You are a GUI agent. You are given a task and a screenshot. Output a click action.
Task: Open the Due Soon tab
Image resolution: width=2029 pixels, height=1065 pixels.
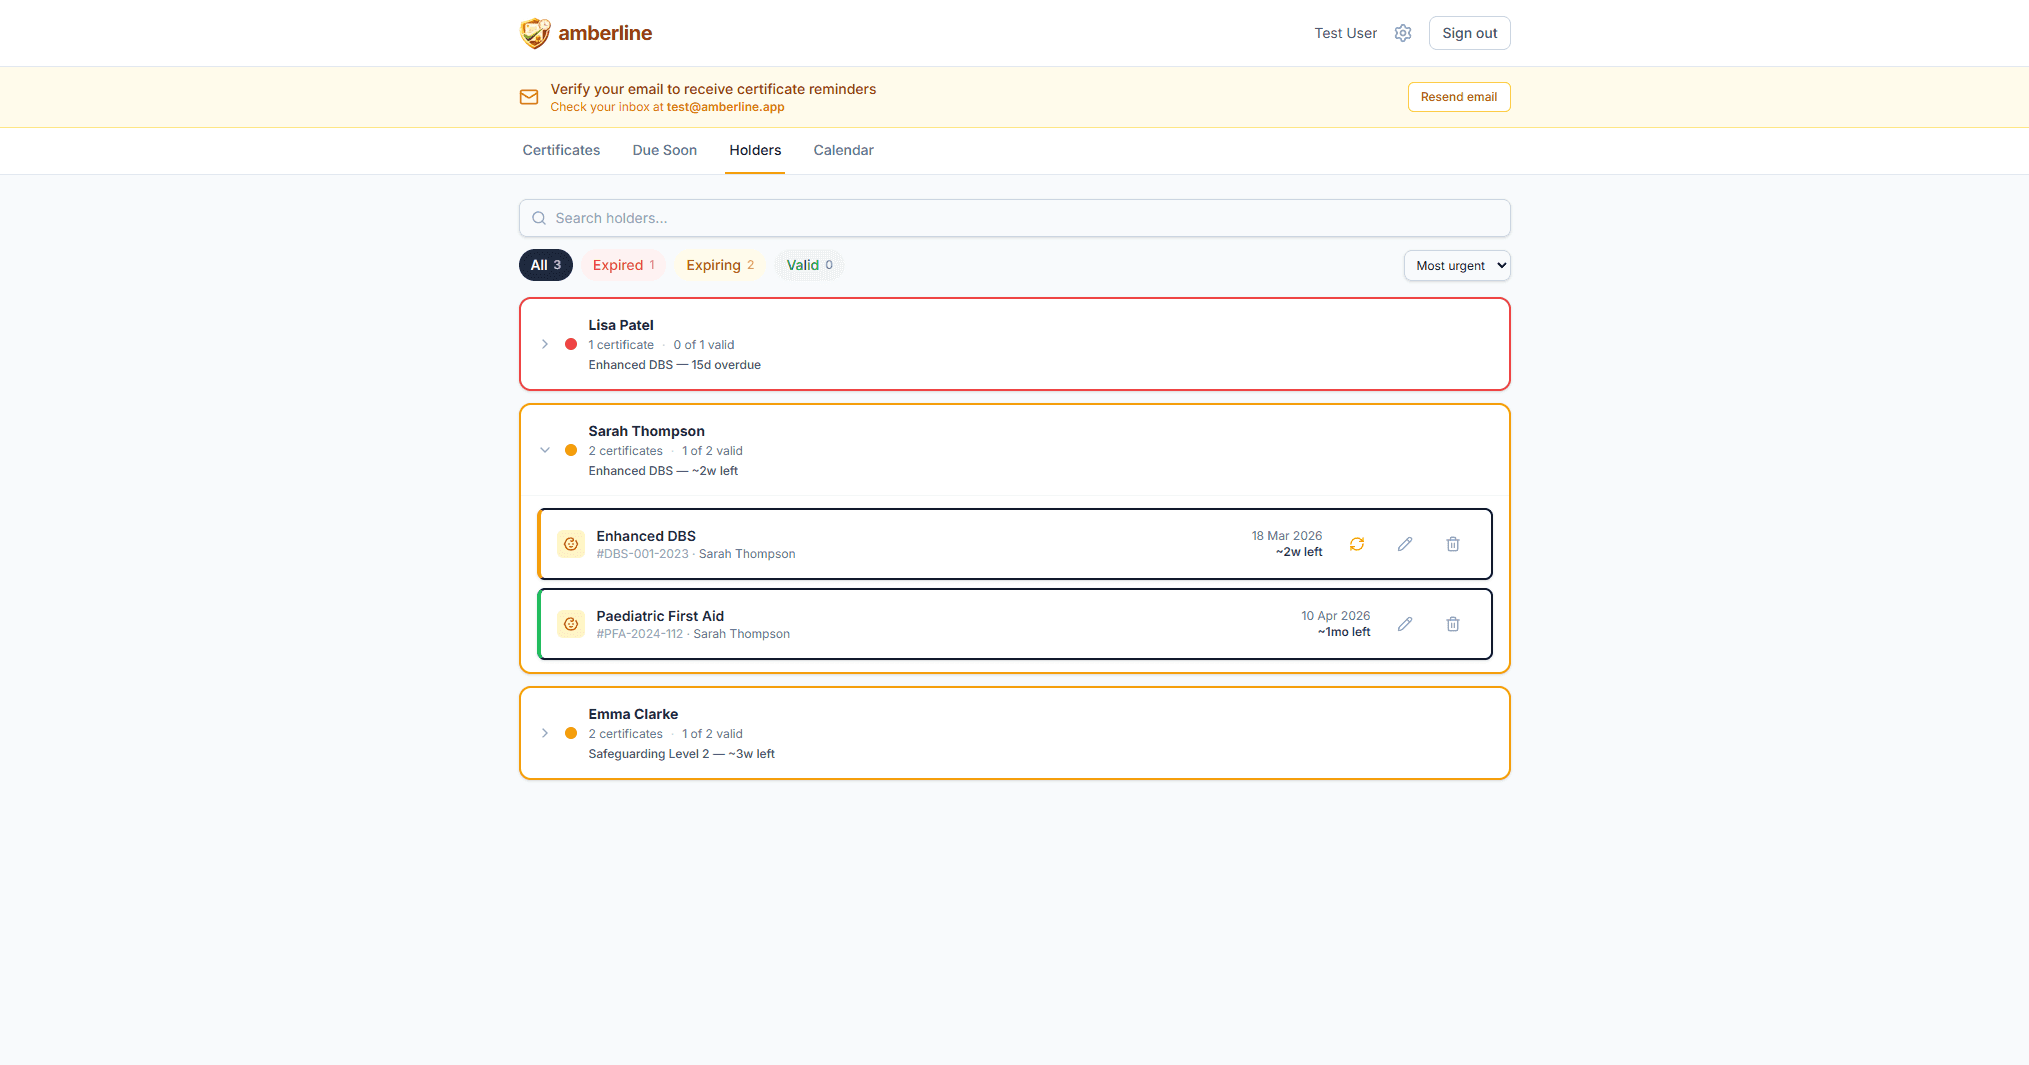click(664, 150)
